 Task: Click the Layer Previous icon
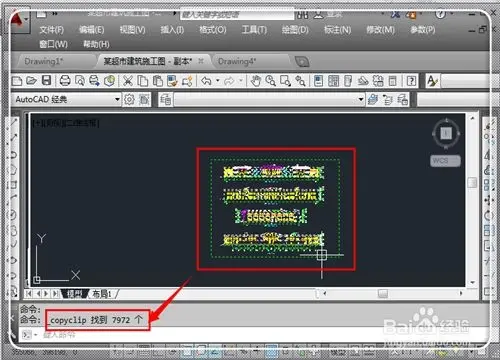point(388,99)
